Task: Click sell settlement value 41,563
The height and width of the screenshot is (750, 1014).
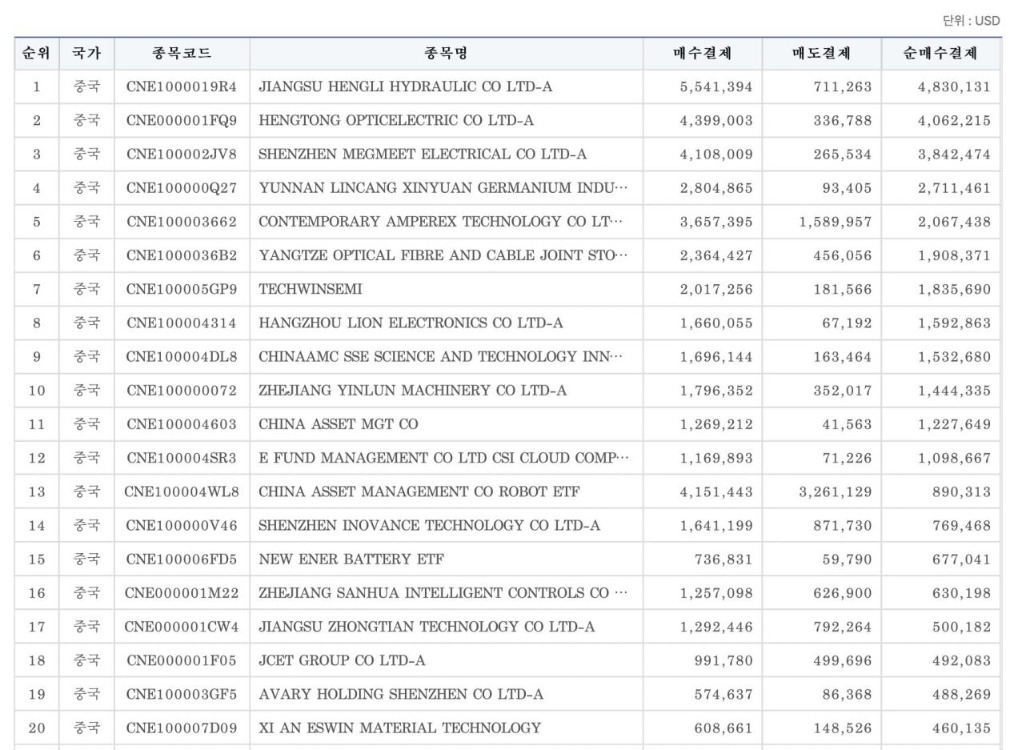Action: click(x=847, y=424)
